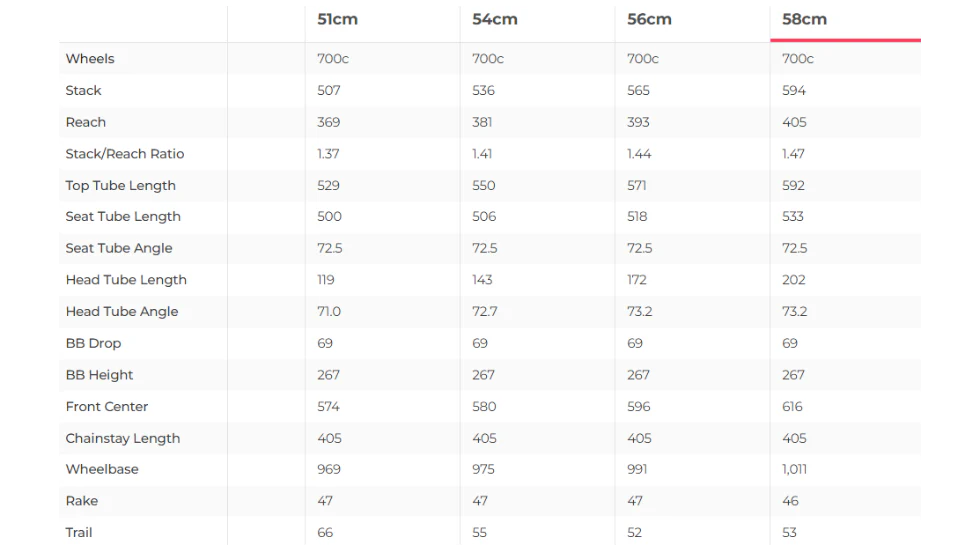
Task: Click the Chainstay Length row label
Action: click(123, 438)
